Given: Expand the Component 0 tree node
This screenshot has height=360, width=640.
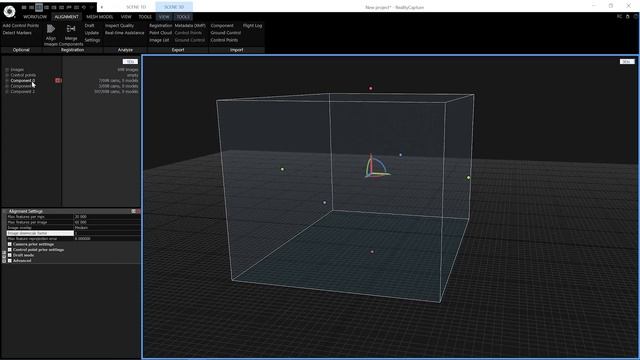Looking at the screenshot, I should point(7,81).
